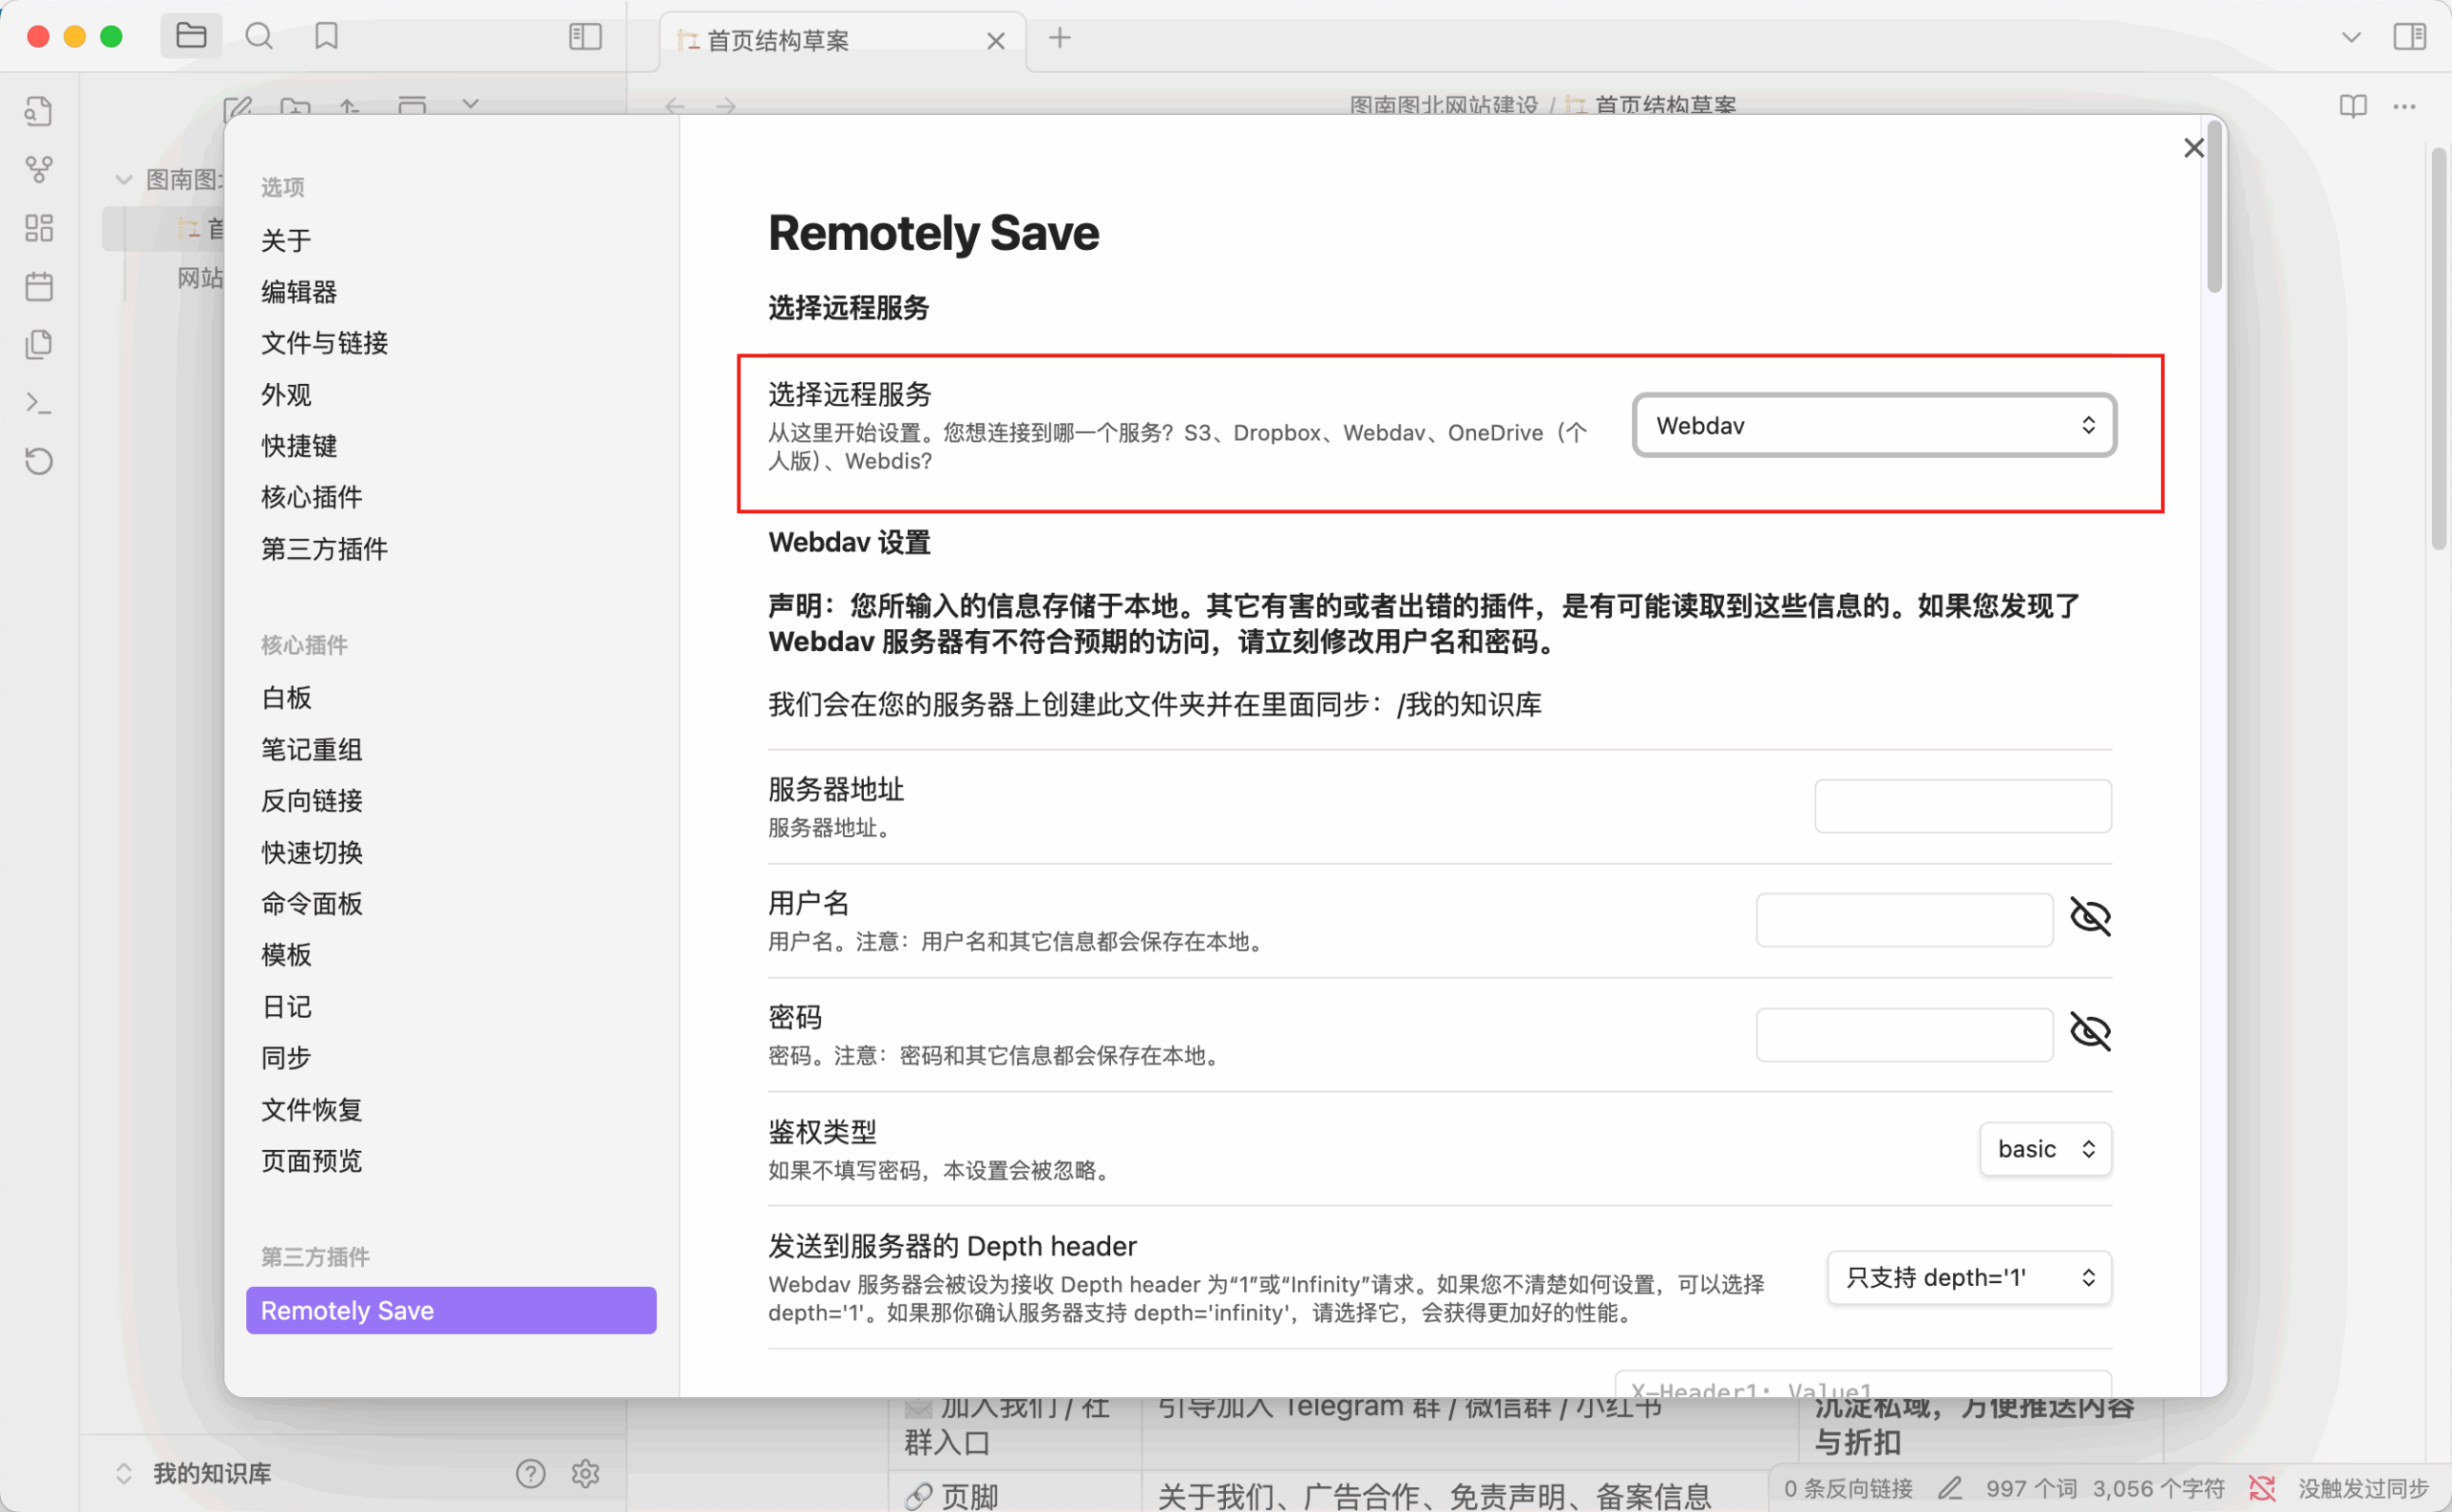
Task: Click the help question mark icon
Action: click(530, 1473)
